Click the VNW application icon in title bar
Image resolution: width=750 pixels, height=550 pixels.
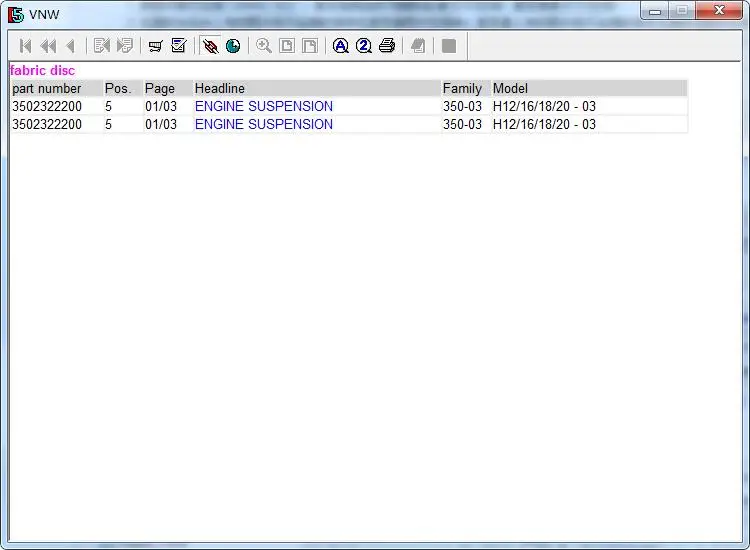(15, 14)
